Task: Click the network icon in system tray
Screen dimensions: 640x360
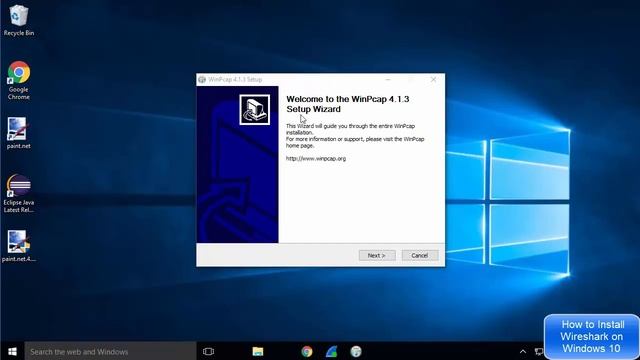Action: [539, 351]
